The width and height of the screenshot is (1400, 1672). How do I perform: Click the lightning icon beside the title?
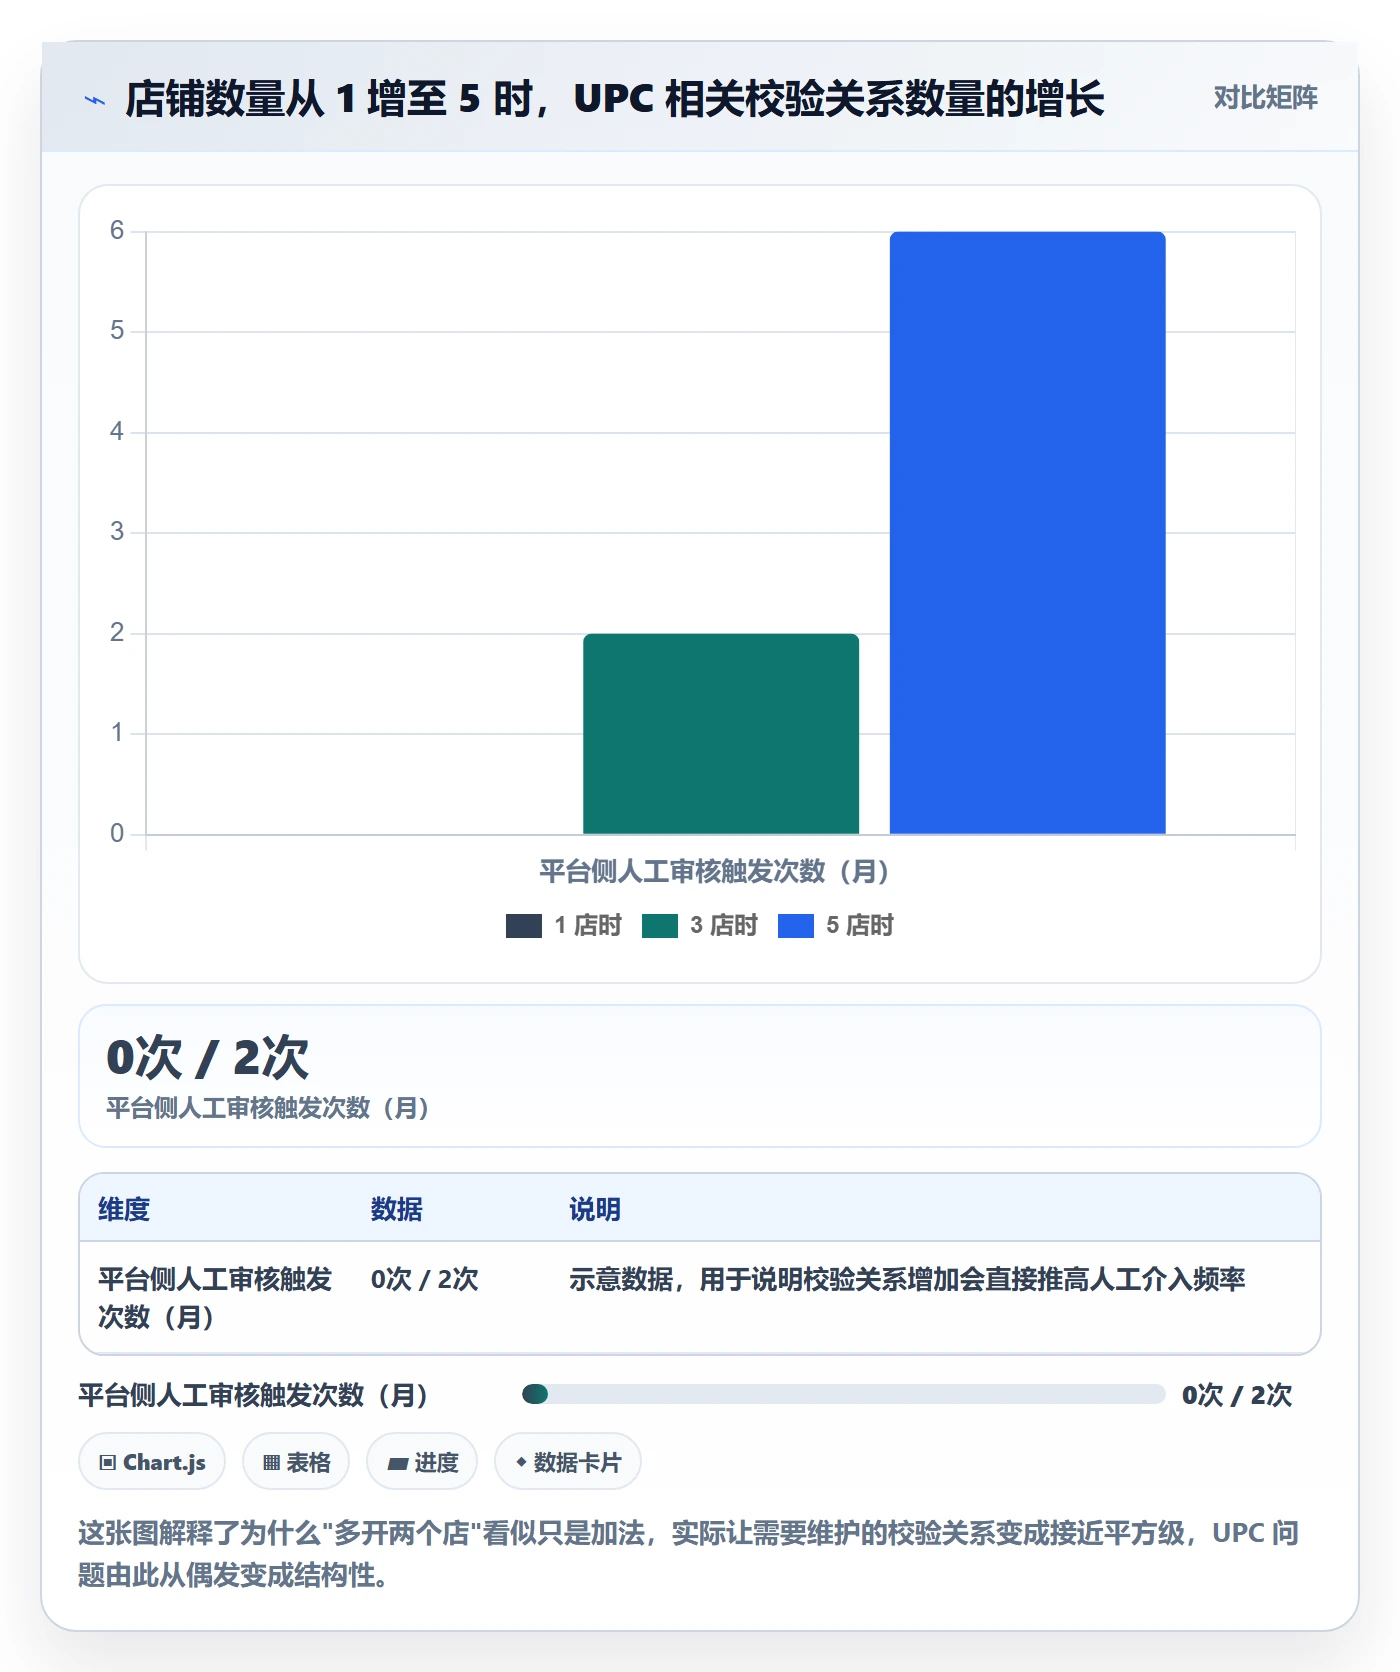coord(95,100)
